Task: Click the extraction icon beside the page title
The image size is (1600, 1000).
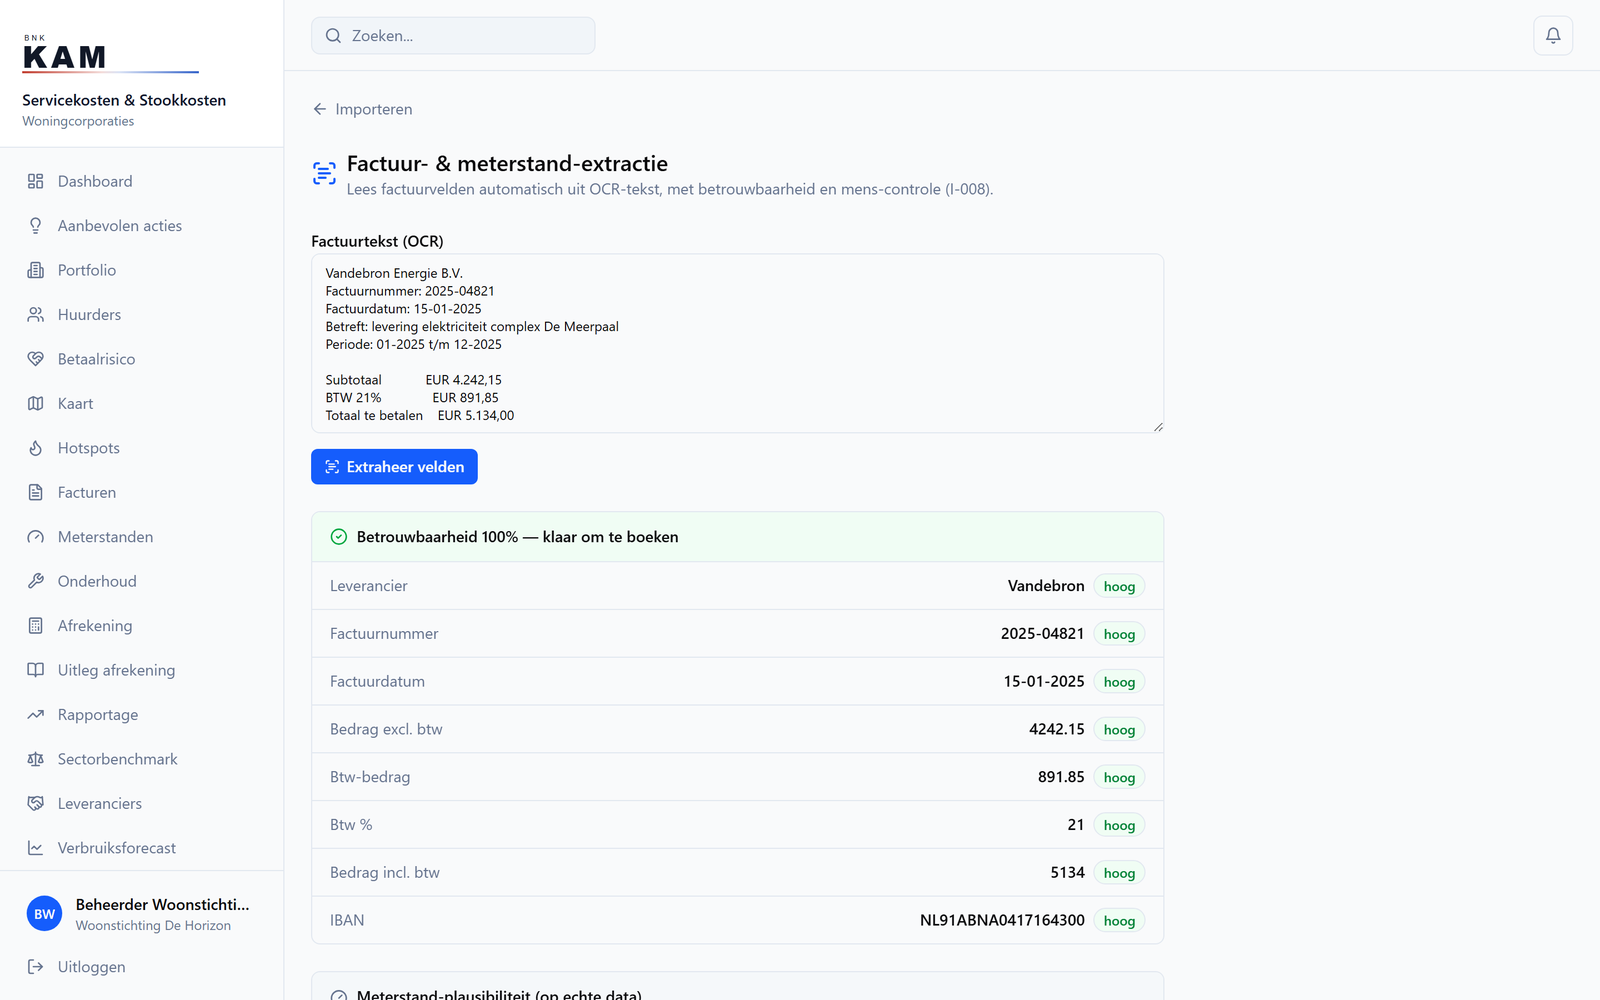Action: pyautogui.click(x=324, y=173)
